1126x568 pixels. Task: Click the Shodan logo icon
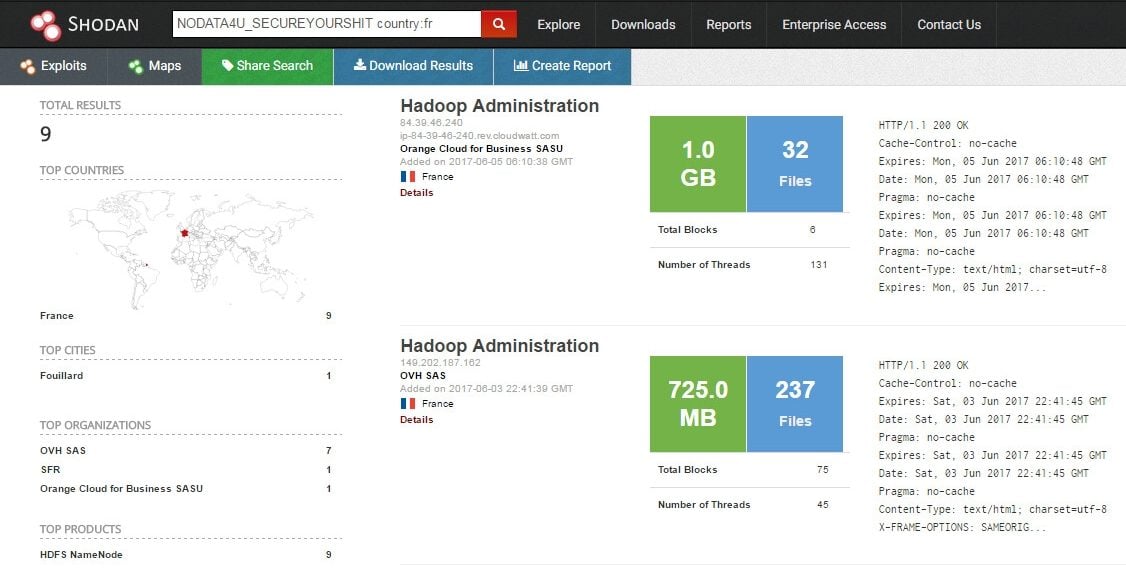tap(46, 24)
